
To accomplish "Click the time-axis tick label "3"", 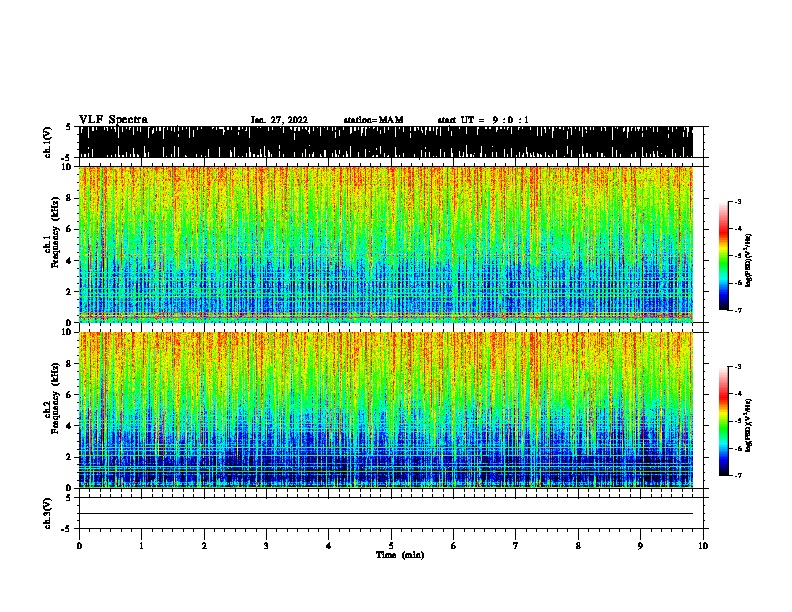I will coord(266,546).
